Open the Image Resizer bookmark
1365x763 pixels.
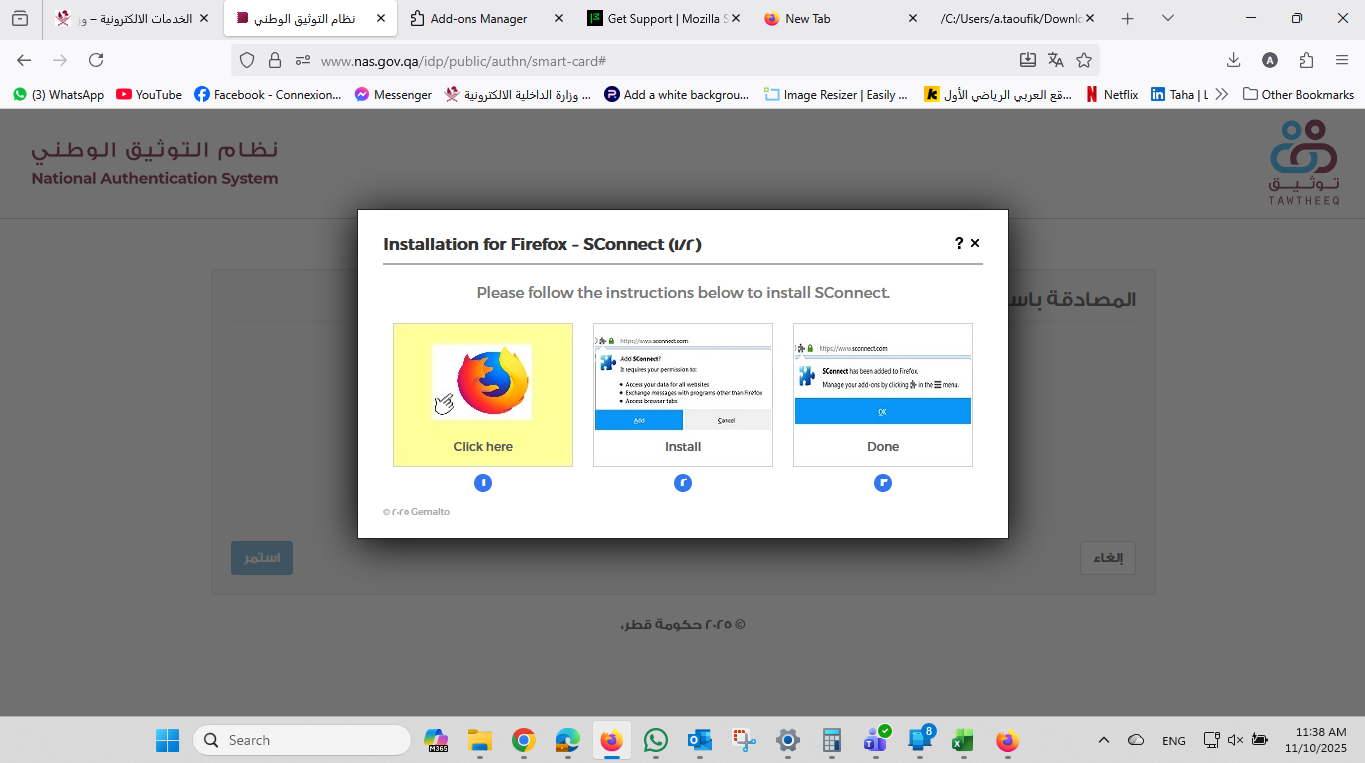836,94
